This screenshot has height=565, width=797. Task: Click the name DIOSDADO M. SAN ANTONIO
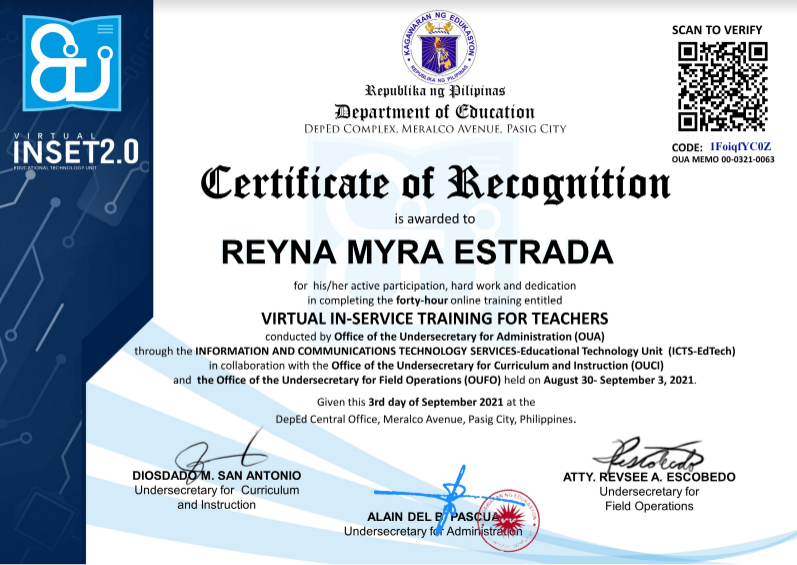click(x=217, y=476)
